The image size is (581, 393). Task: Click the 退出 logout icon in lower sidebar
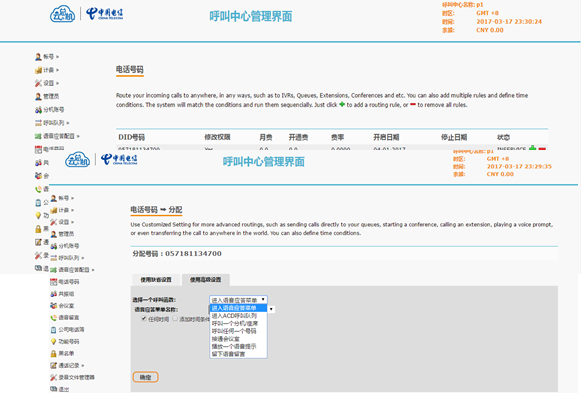point(54,389)
